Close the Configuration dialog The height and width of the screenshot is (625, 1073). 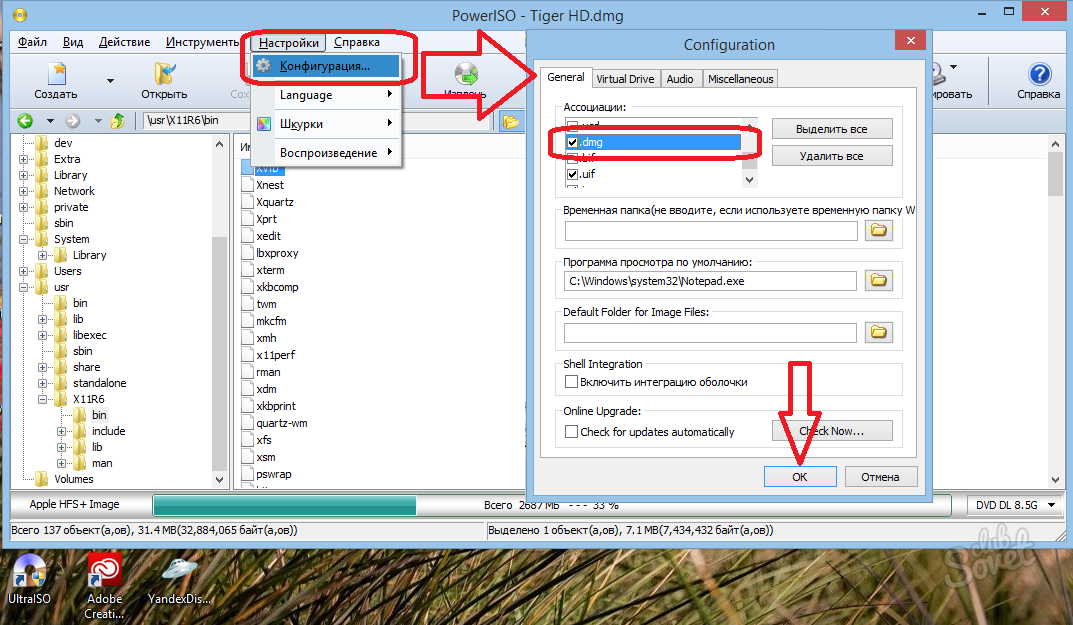pyautogui.click(x=910, y=40)
